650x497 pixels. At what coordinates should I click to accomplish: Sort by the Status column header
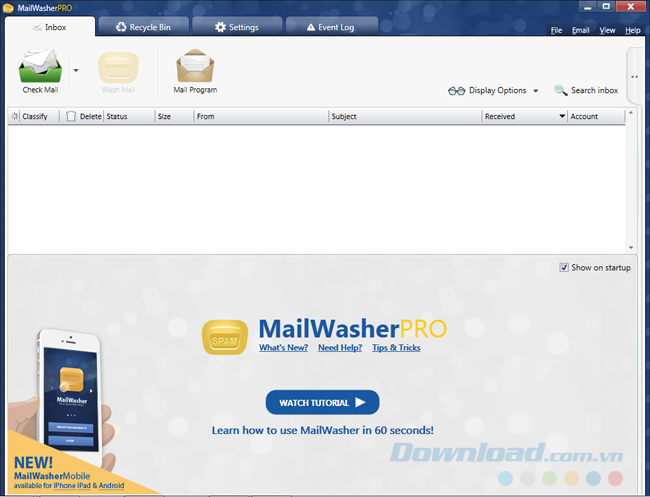point(129,116)
